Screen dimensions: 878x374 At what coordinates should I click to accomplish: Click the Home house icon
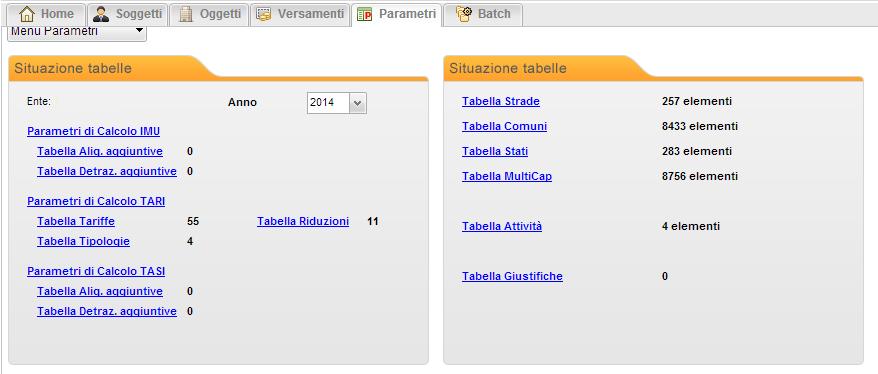(27, 14)
